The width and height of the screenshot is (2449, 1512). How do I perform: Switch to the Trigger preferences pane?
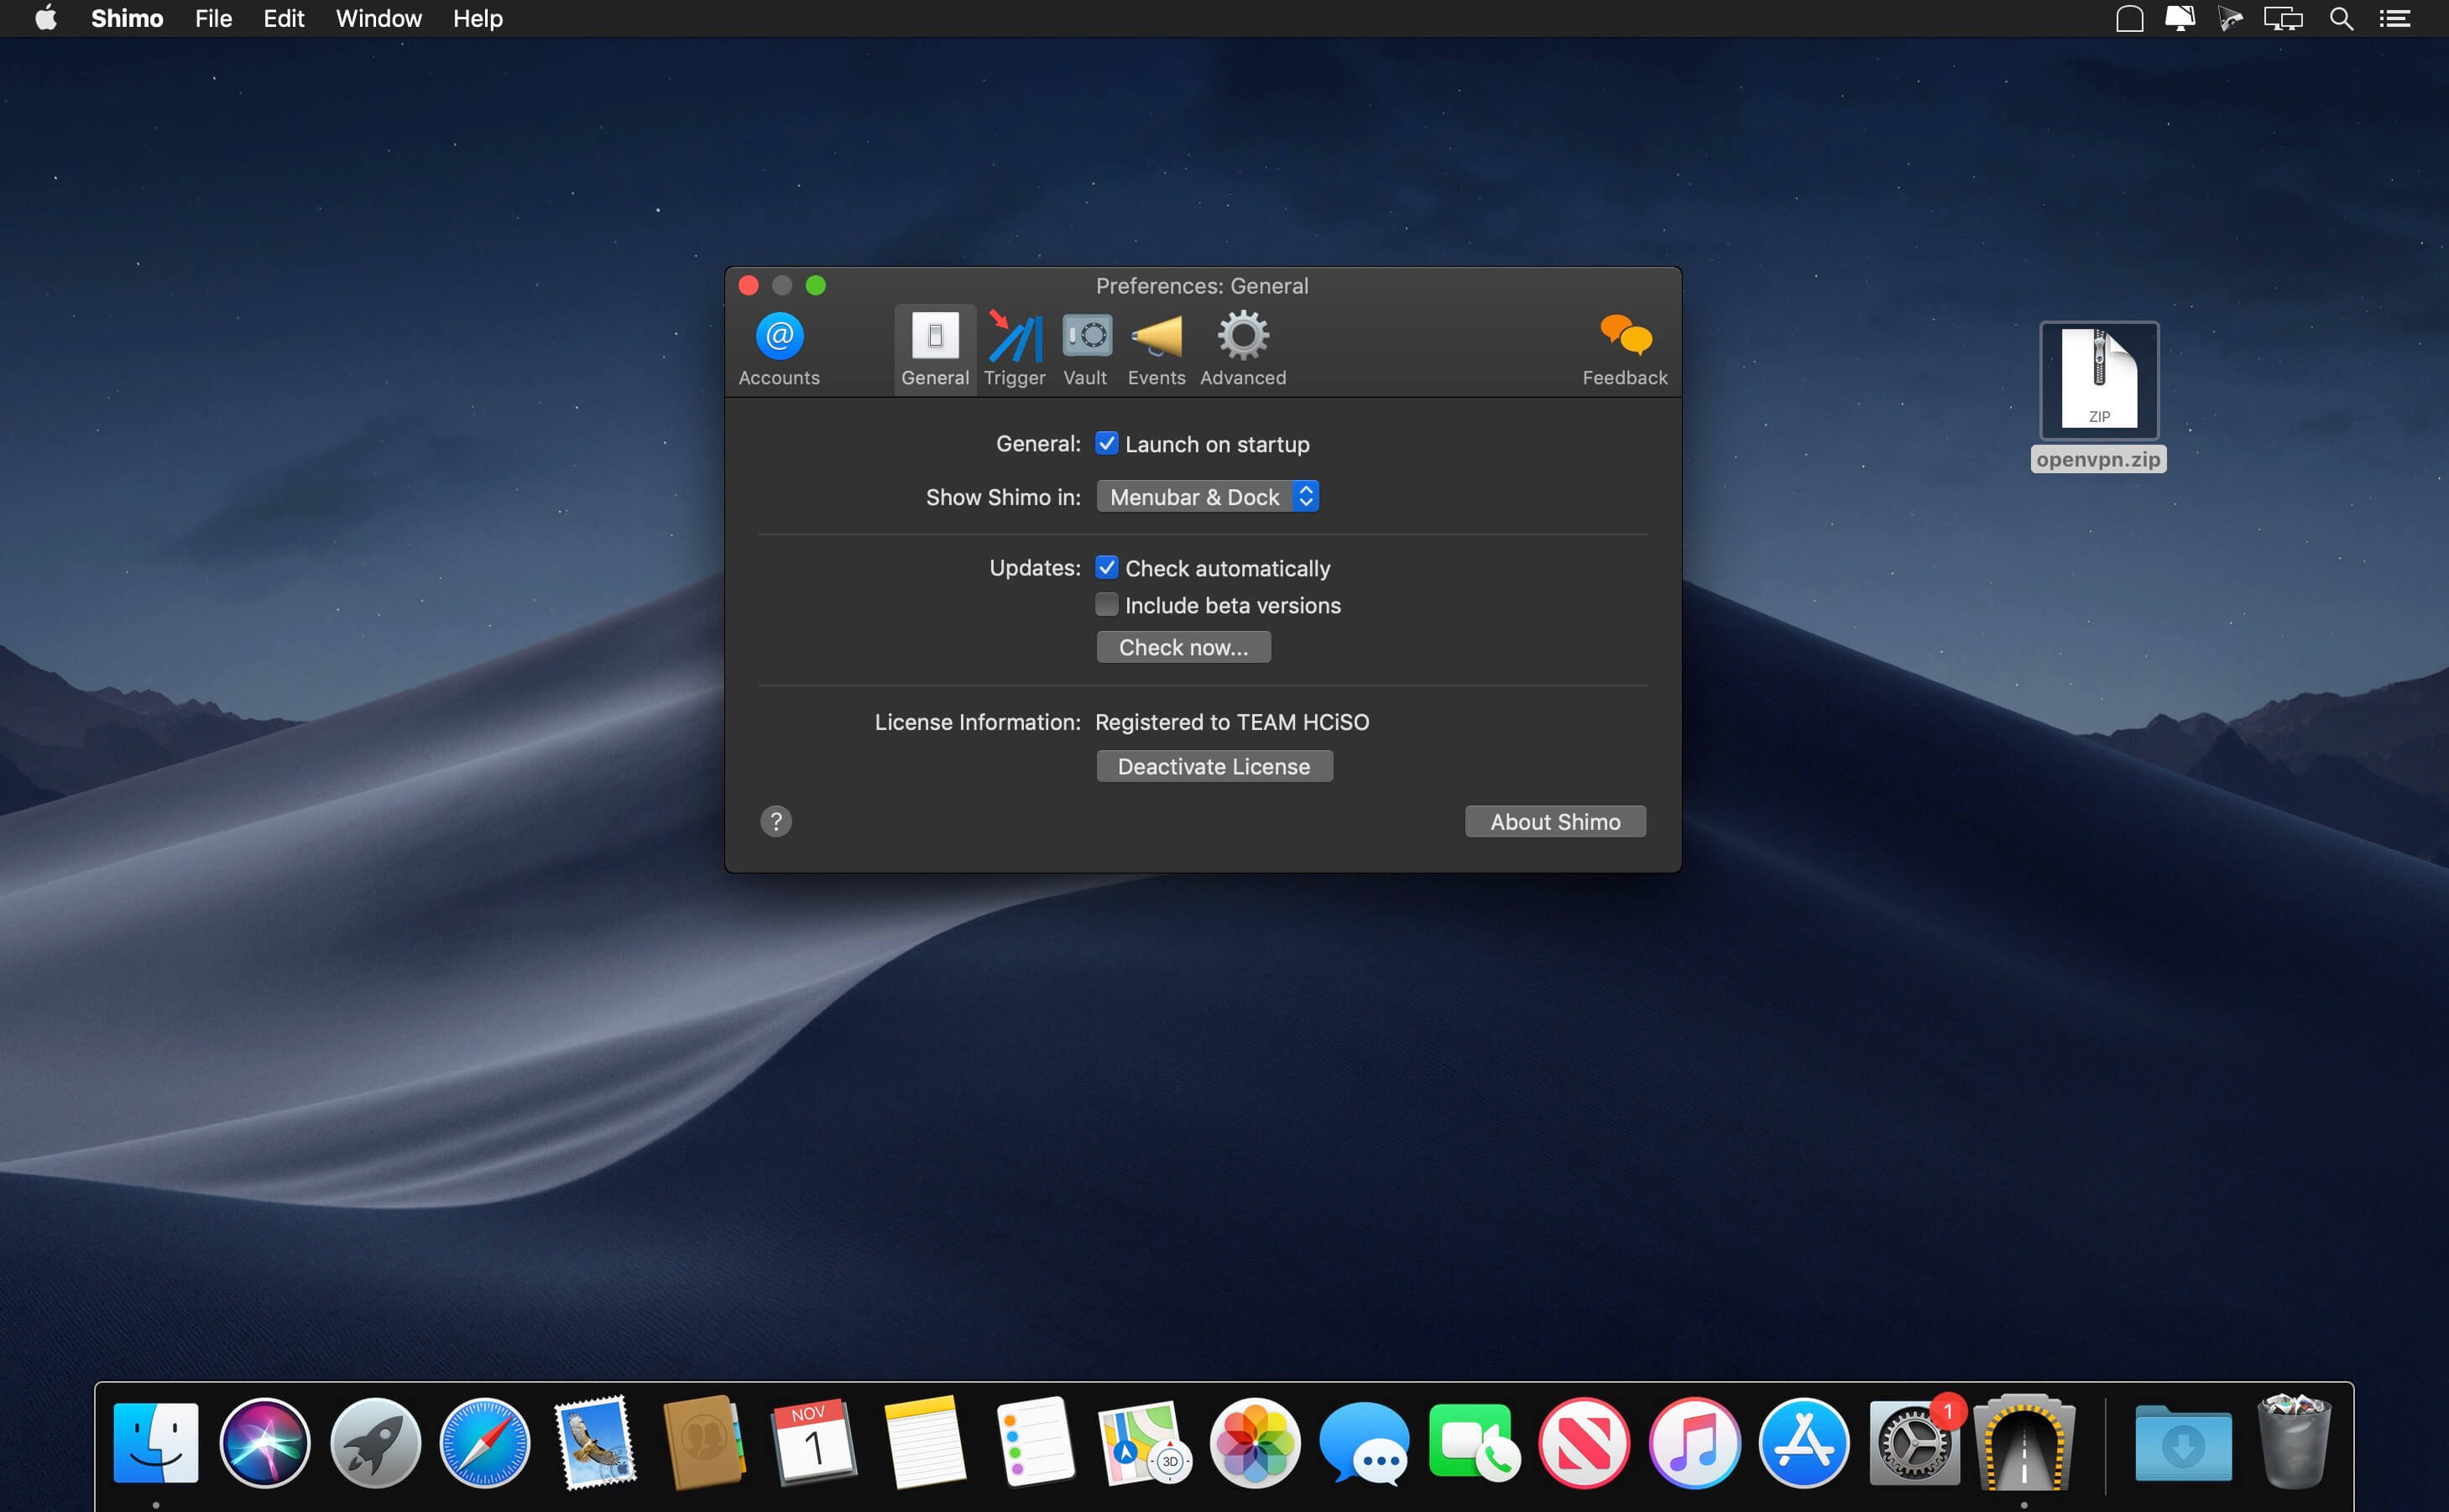coord(1014,348)
